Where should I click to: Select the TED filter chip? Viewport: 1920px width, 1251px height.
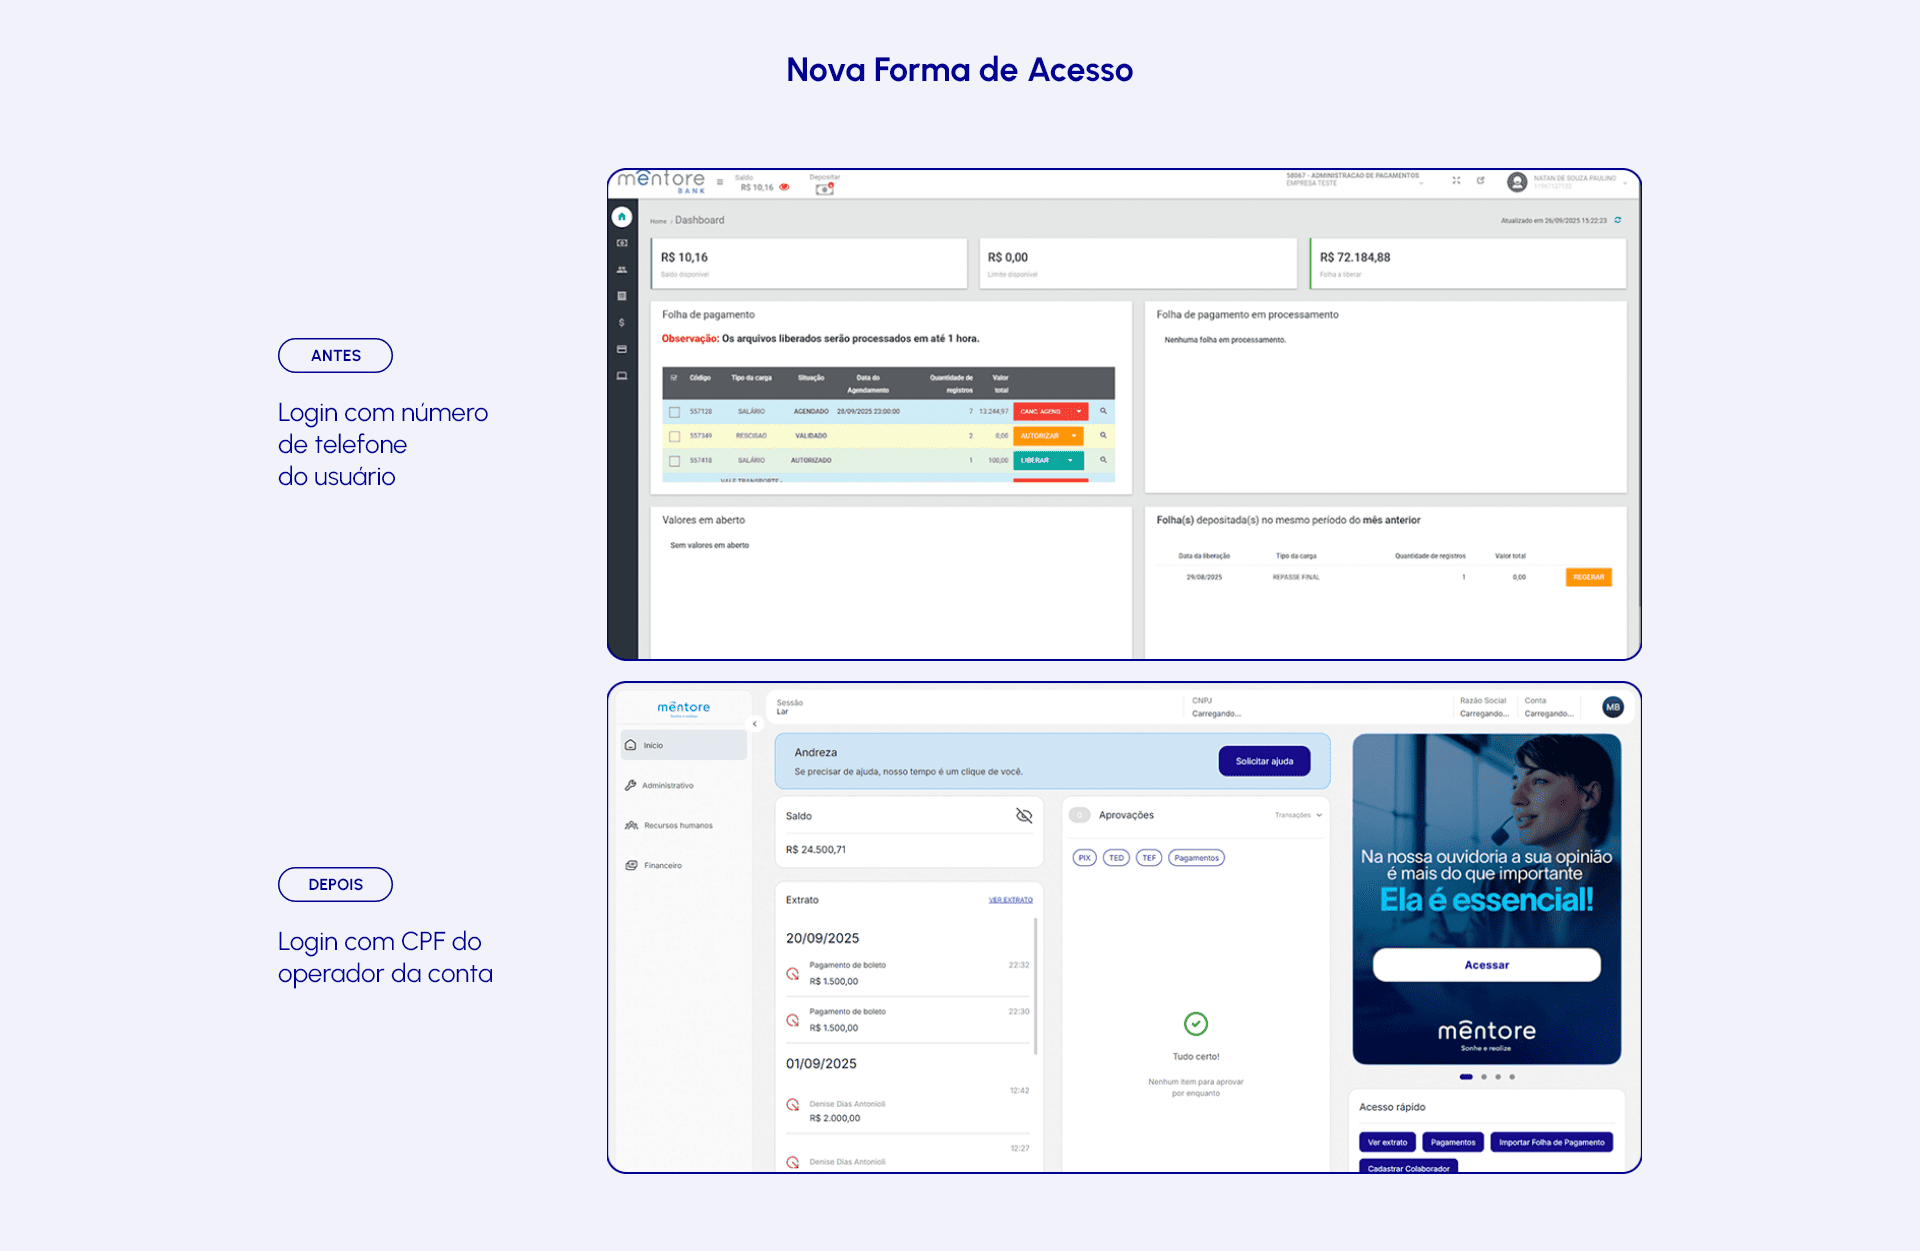click(x=1117, y=858)
